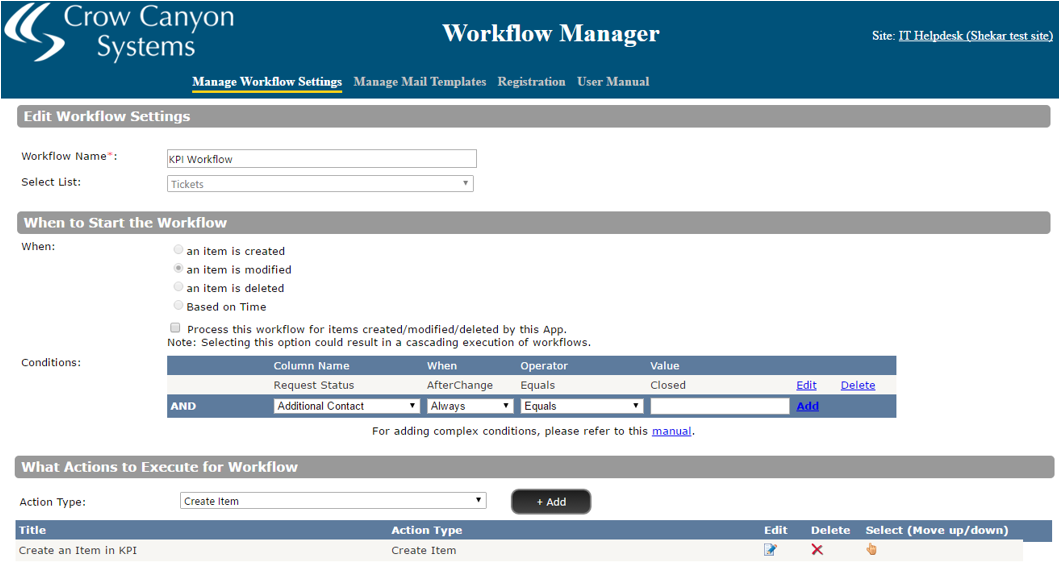1059x576 pixels.
Task: Select 'an item is deleted' radio button
Action: 178,287
